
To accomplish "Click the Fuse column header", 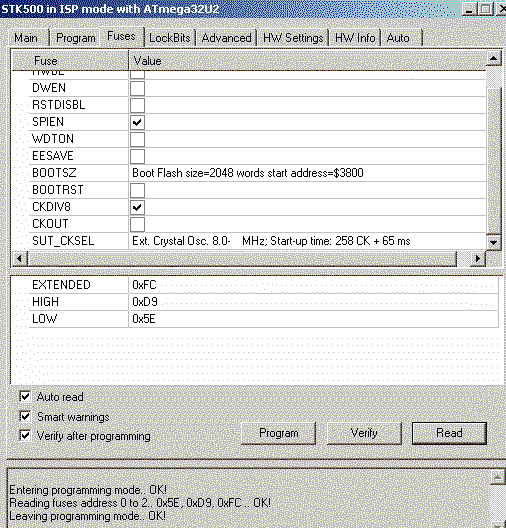I will point(70,61).
